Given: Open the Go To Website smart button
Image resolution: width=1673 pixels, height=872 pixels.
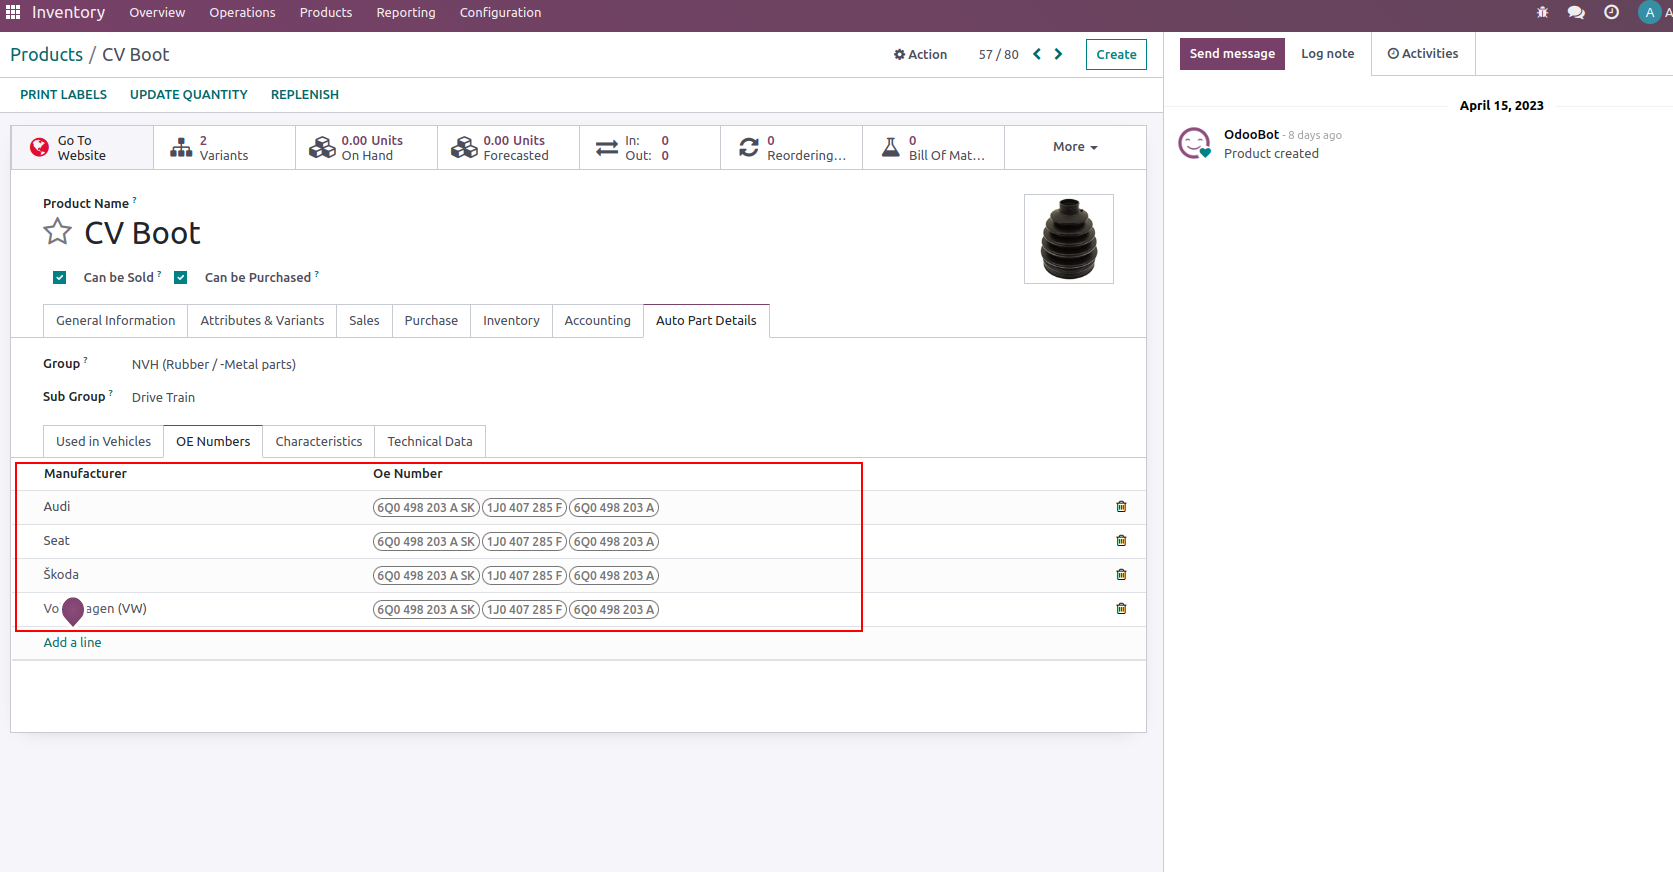Looking at the screenshot, I should (82, 148).
